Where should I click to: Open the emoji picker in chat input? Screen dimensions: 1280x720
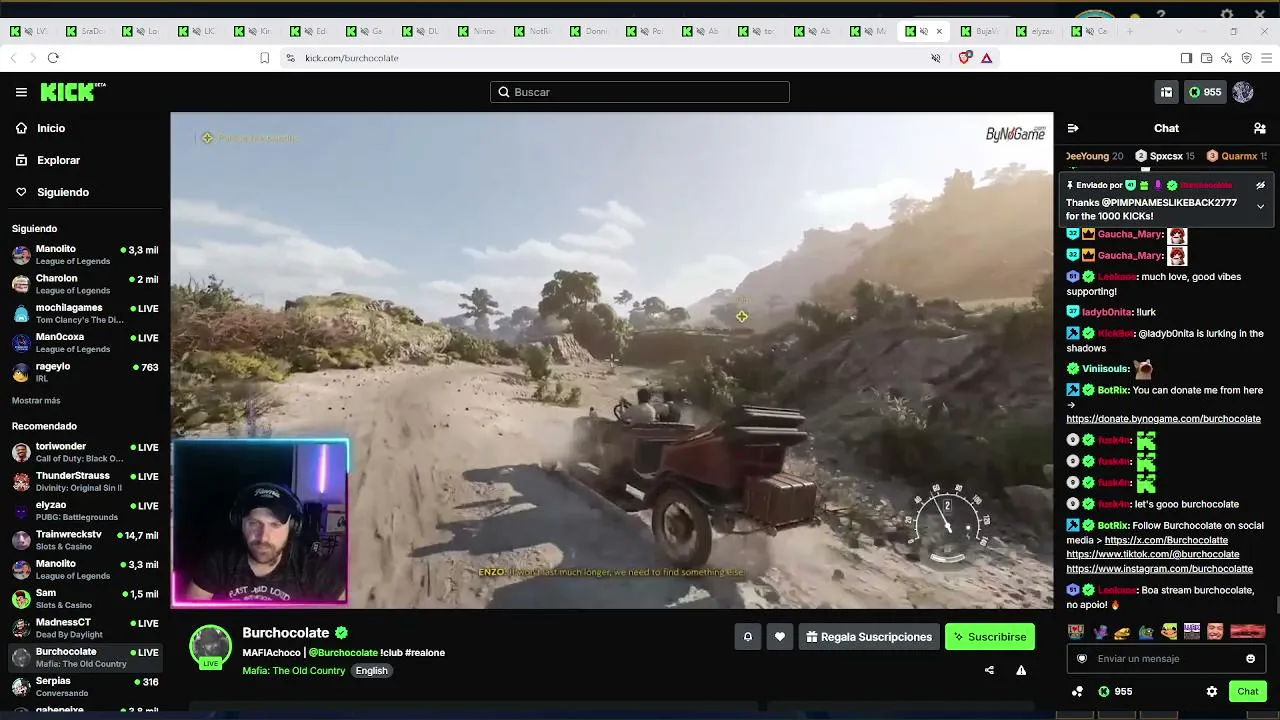click(x=1250, y=659)
